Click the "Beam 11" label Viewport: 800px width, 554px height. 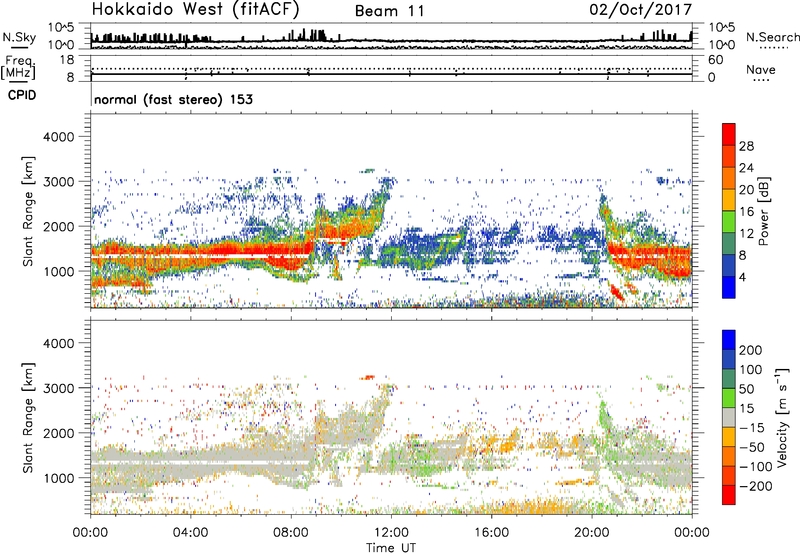pyautogui.click(x=389, y=11)
